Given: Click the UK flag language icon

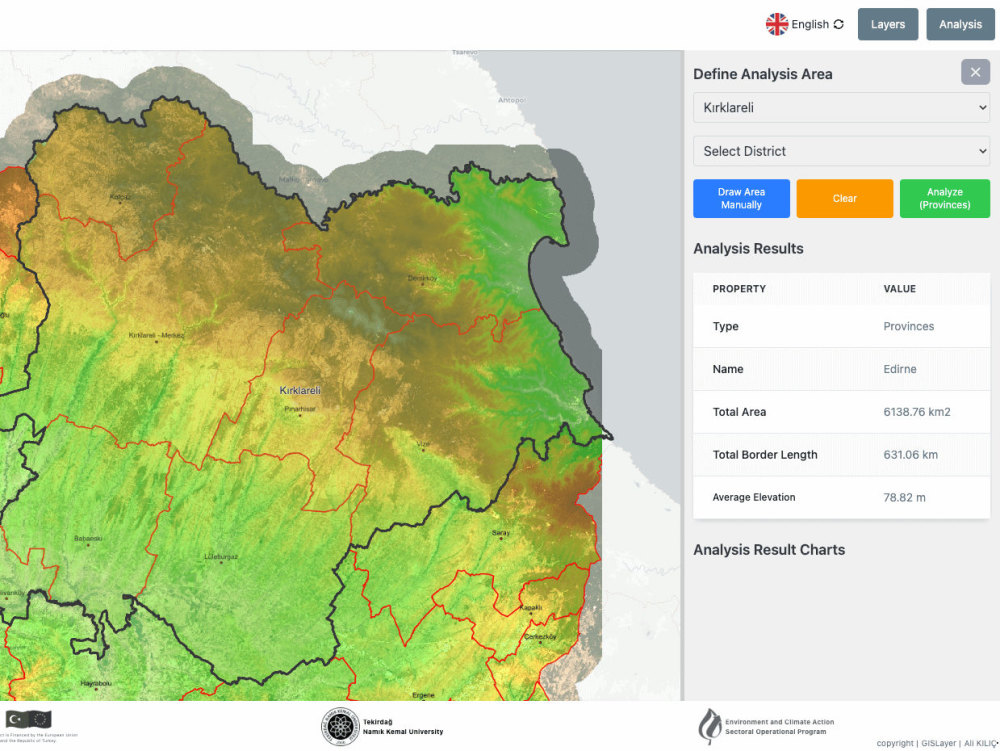Looking at the screenshot, I should click(776, 24).
